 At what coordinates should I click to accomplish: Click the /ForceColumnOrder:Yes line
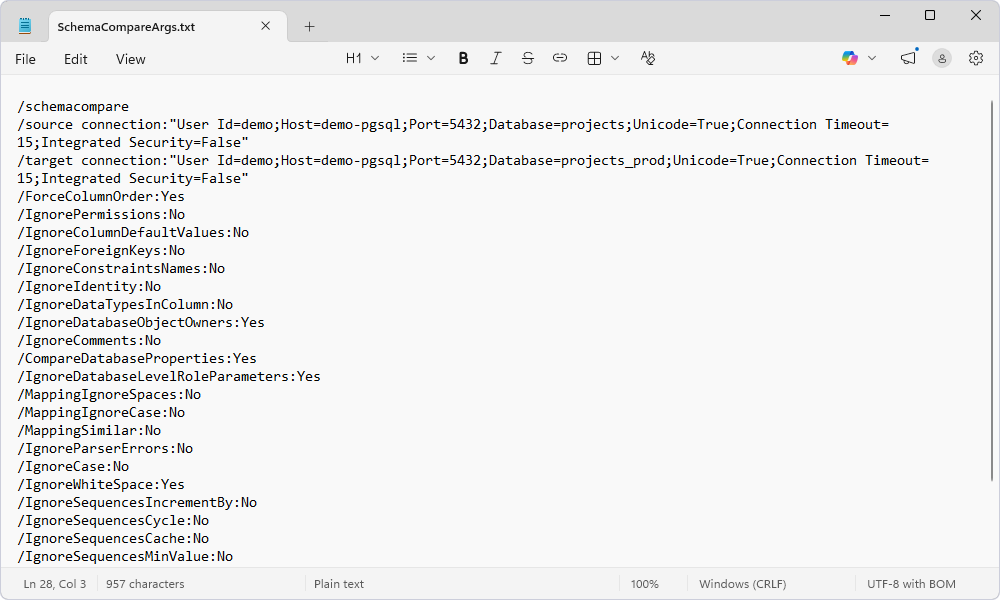click(101, 196)
